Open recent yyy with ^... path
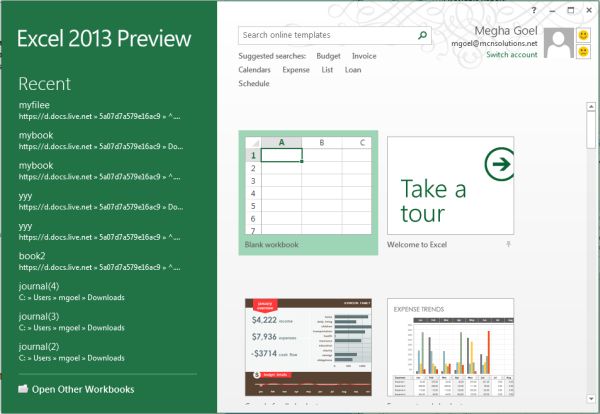The image size is (600, 414). 99,231
